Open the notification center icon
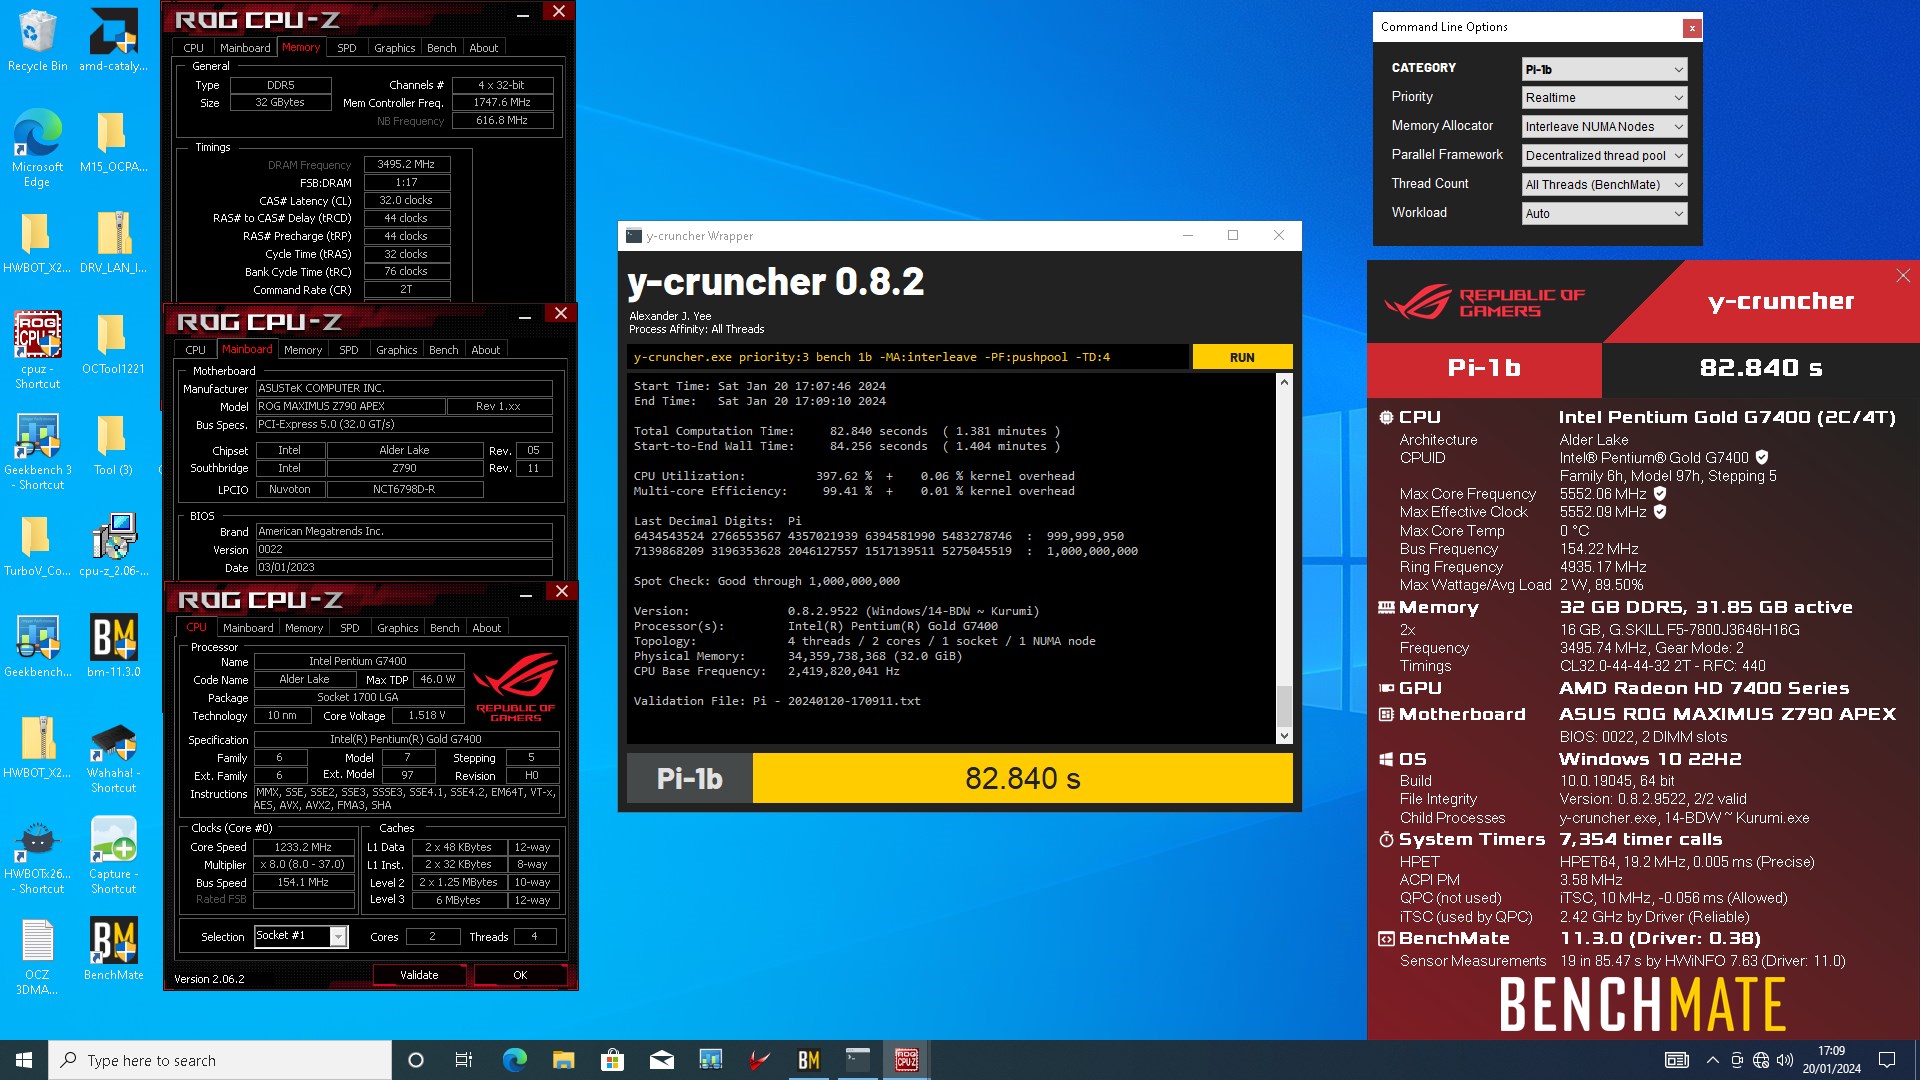 pos(1887,1060)
